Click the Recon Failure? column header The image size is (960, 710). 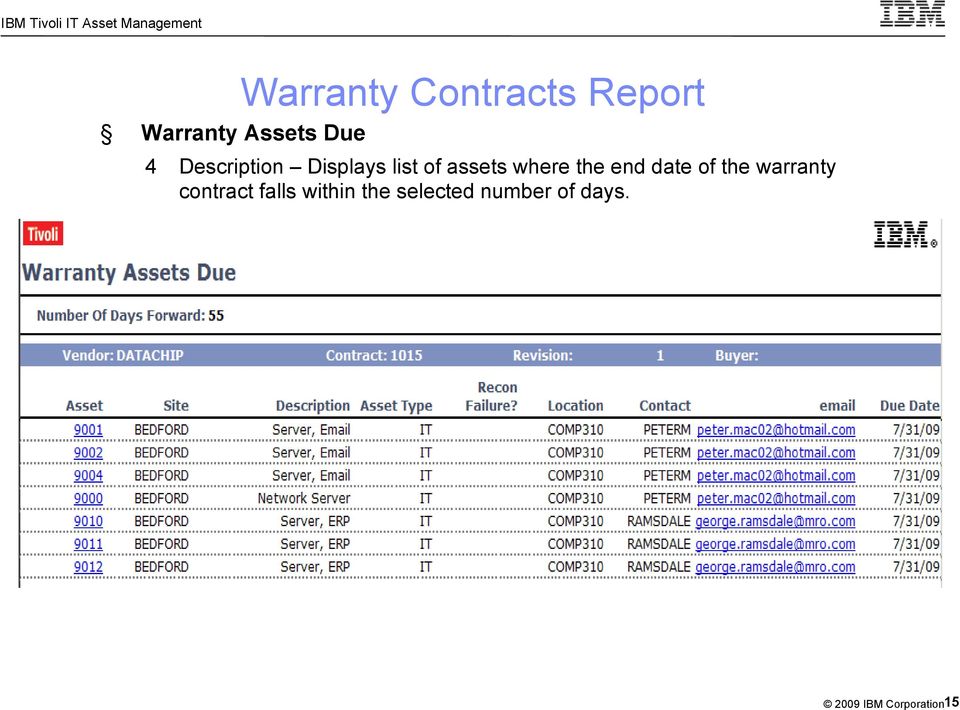pos(492,397)
